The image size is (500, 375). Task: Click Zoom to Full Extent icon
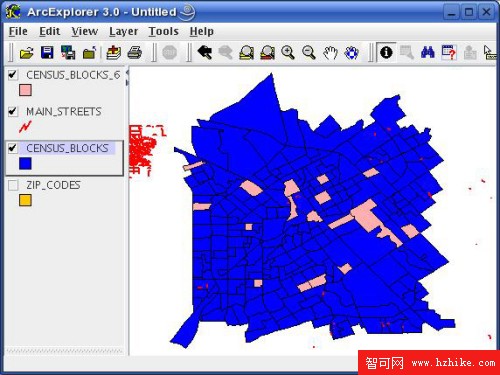[247, 53]
